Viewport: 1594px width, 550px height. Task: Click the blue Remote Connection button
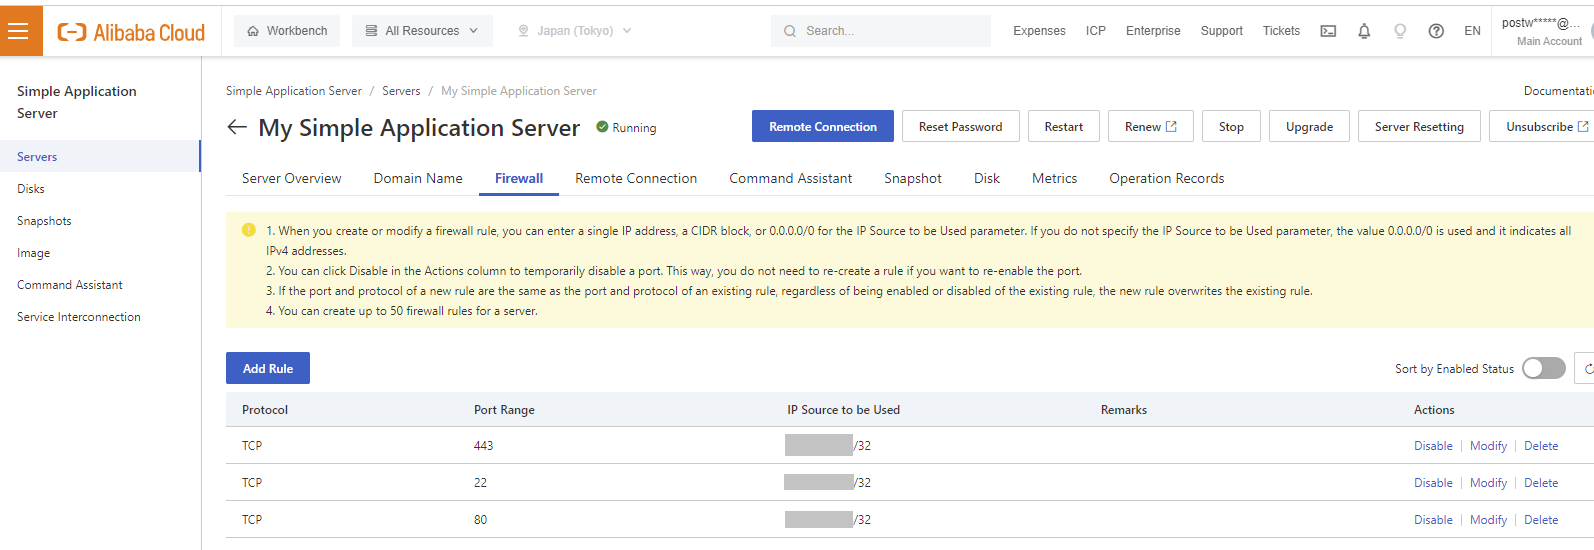[x=823, y=127]
